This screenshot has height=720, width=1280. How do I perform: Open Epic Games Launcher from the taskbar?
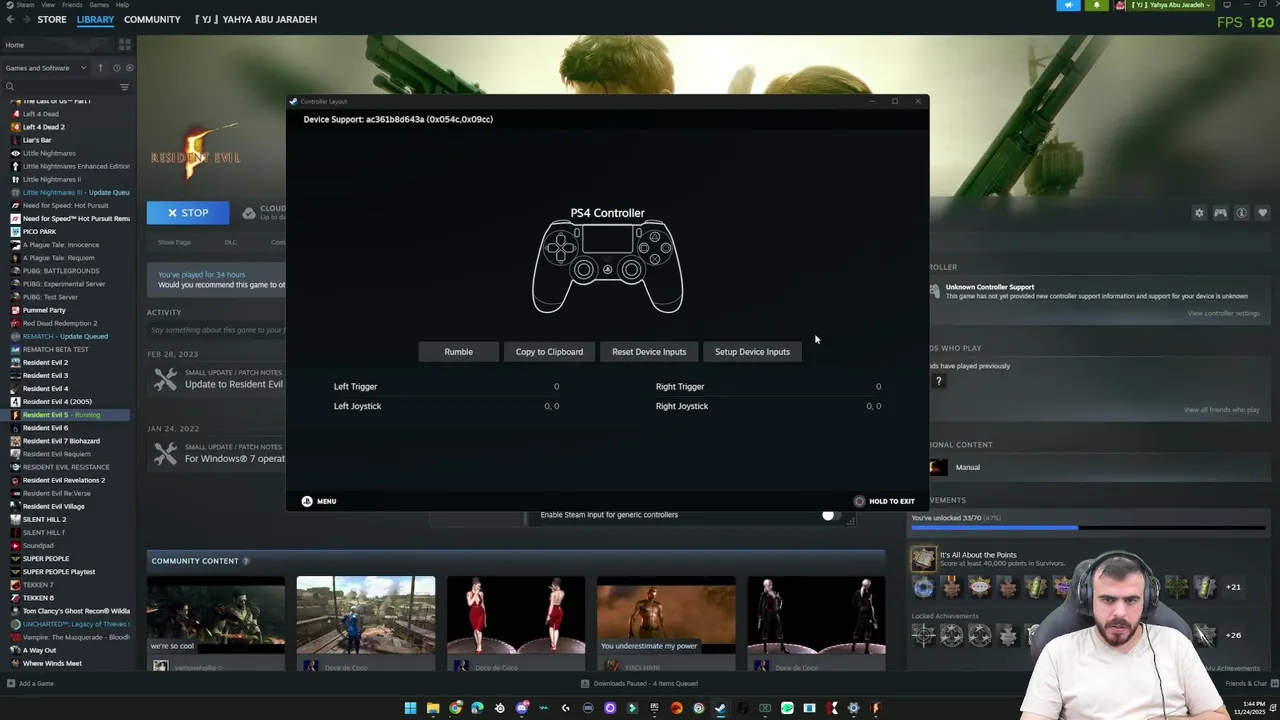[x=654, y=708]
